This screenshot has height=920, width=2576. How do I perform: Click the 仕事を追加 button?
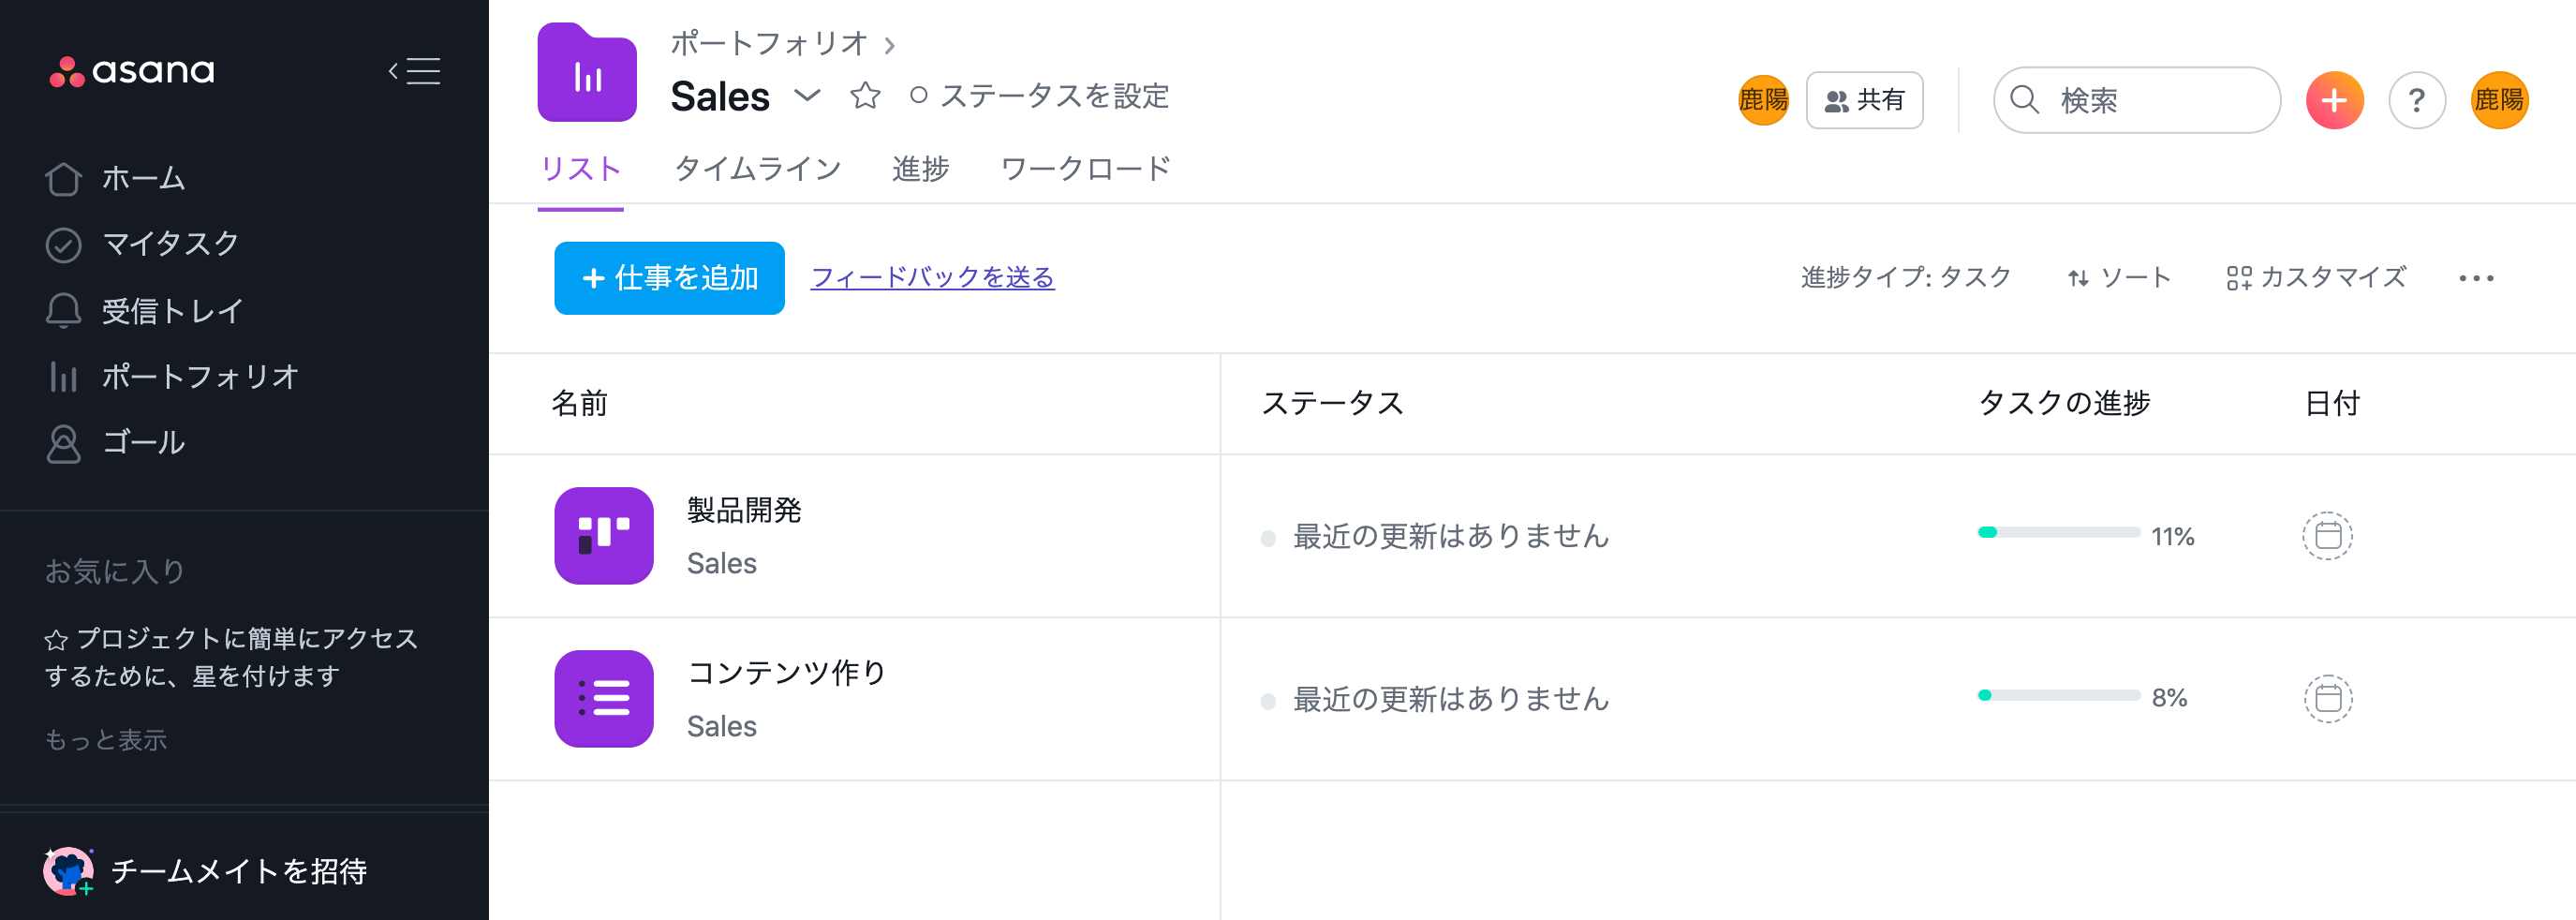669,278
